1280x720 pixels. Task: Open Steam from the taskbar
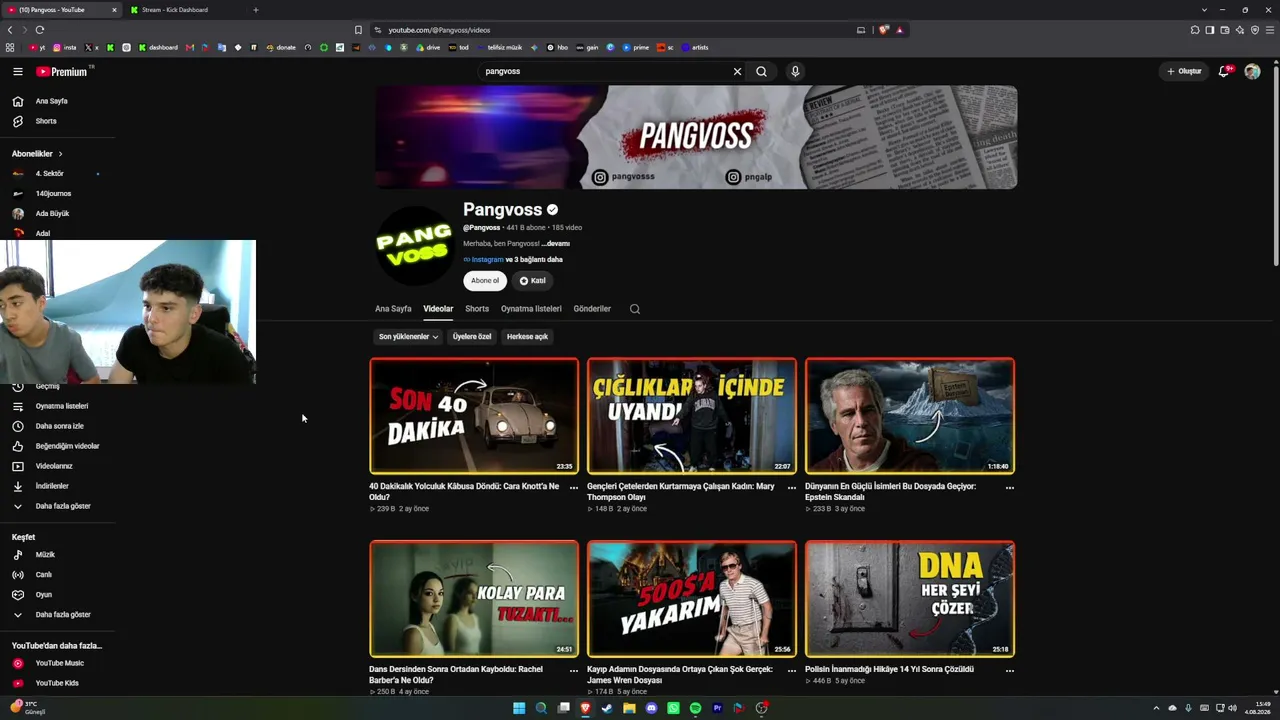[x=607, y=708]
